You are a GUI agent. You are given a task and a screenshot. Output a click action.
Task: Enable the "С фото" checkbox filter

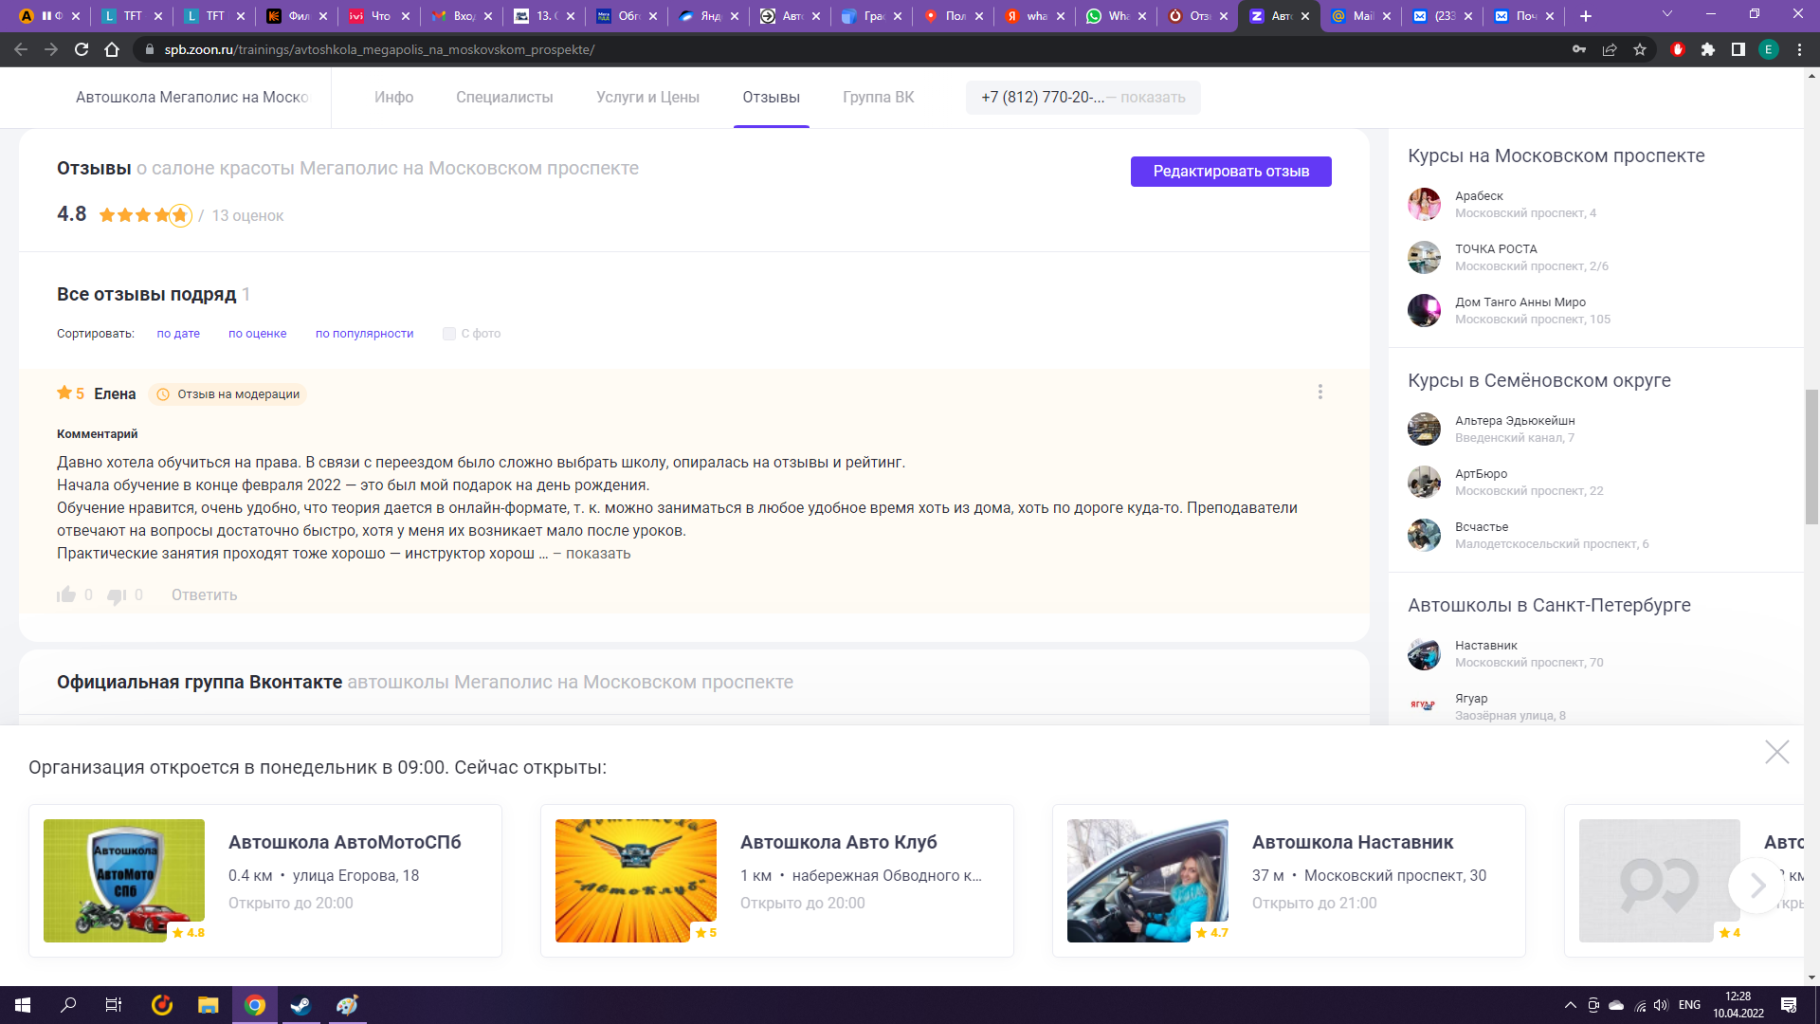[x=449, y=334]
